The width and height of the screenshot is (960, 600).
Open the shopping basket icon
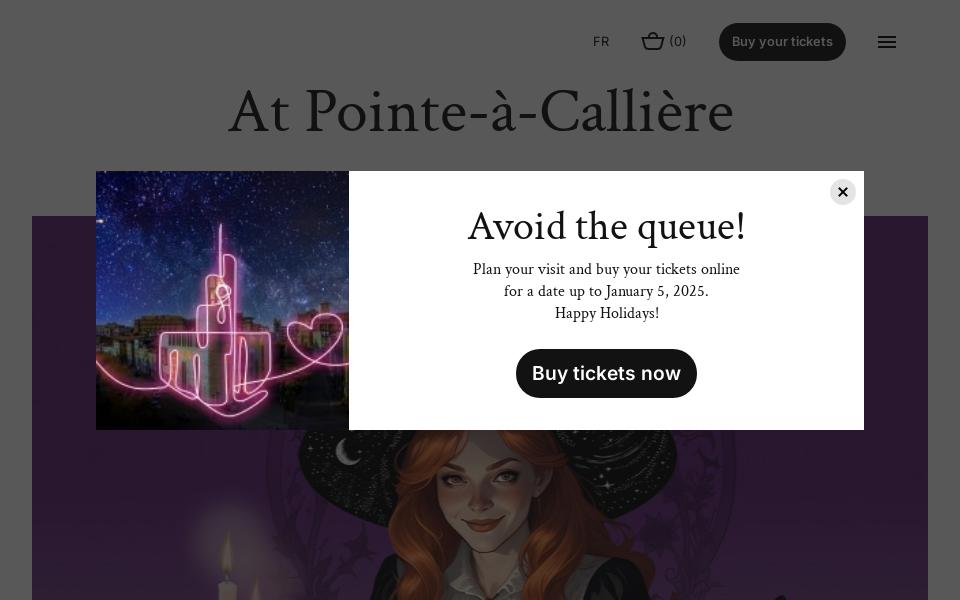click(x=653, y=41)
